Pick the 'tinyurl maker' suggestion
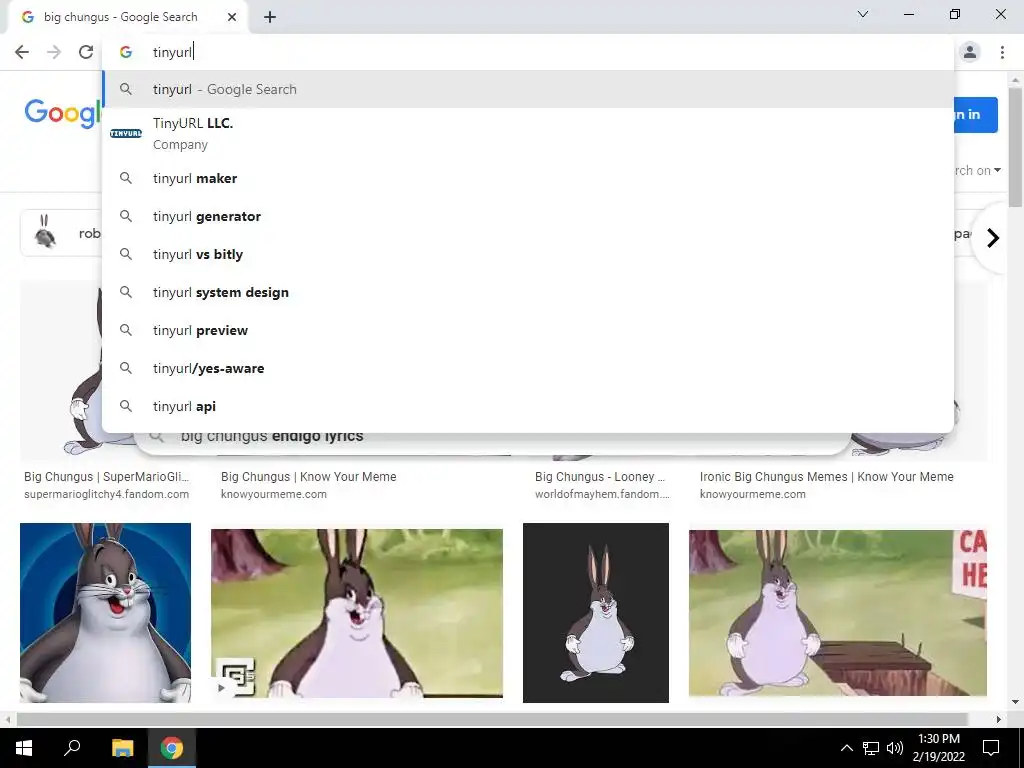Screen dimensions: 1024x768 pyautogui.click(x=528, y=178)
